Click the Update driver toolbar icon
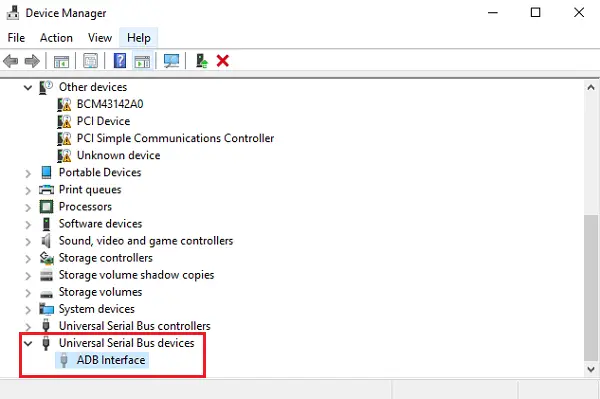 pos(202,61)
